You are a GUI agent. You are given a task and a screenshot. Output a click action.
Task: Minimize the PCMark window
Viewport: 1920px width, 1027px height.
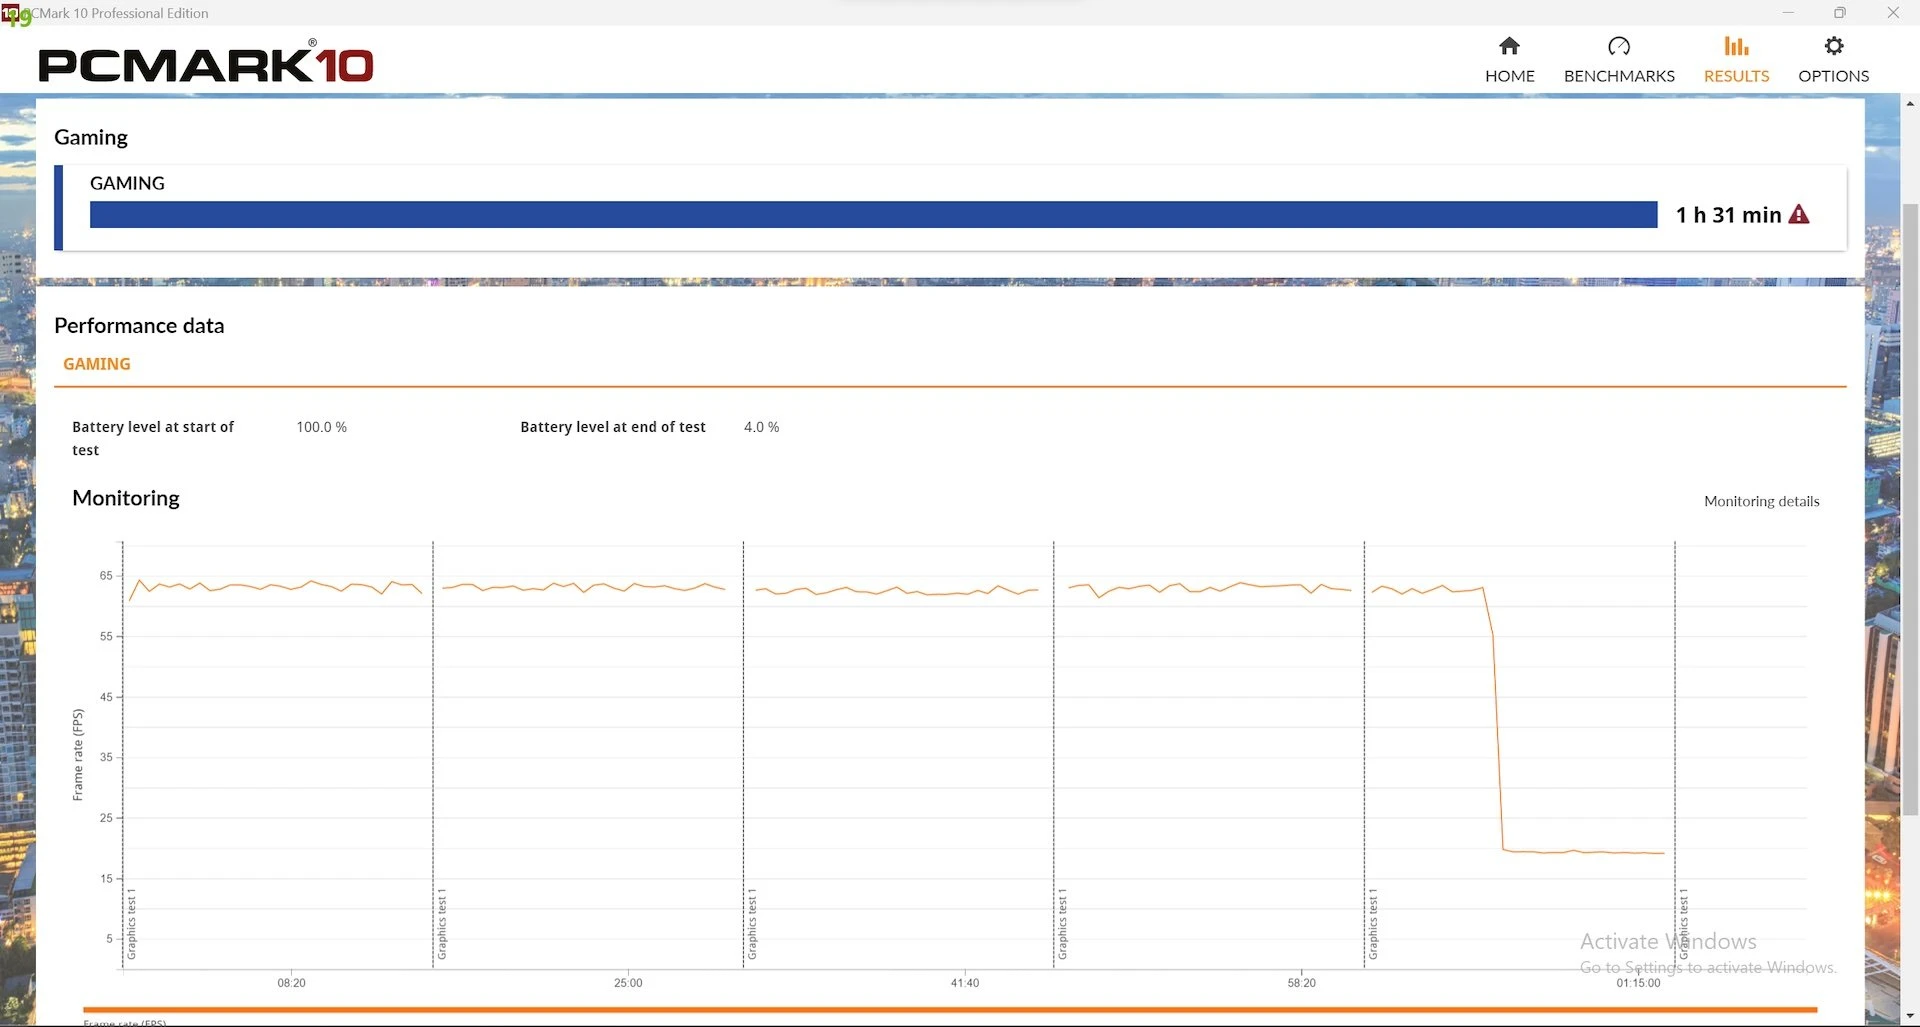[1788, 13]
